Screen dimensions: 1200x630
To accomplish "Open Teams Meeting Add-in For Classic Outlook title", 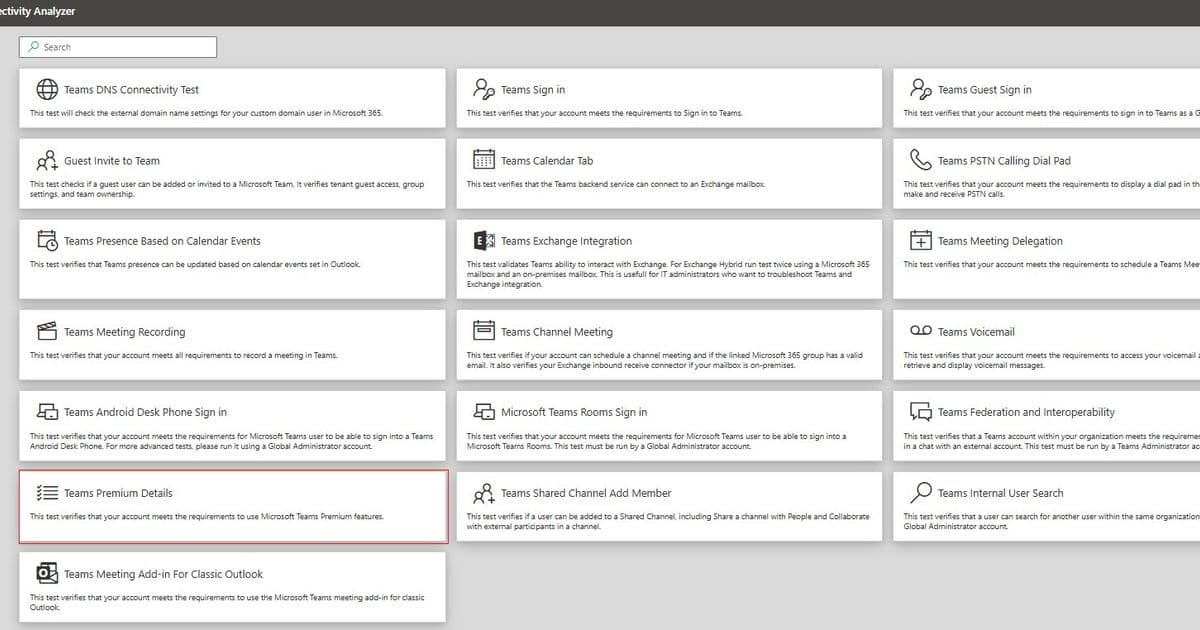I will (x=163, y=574).
